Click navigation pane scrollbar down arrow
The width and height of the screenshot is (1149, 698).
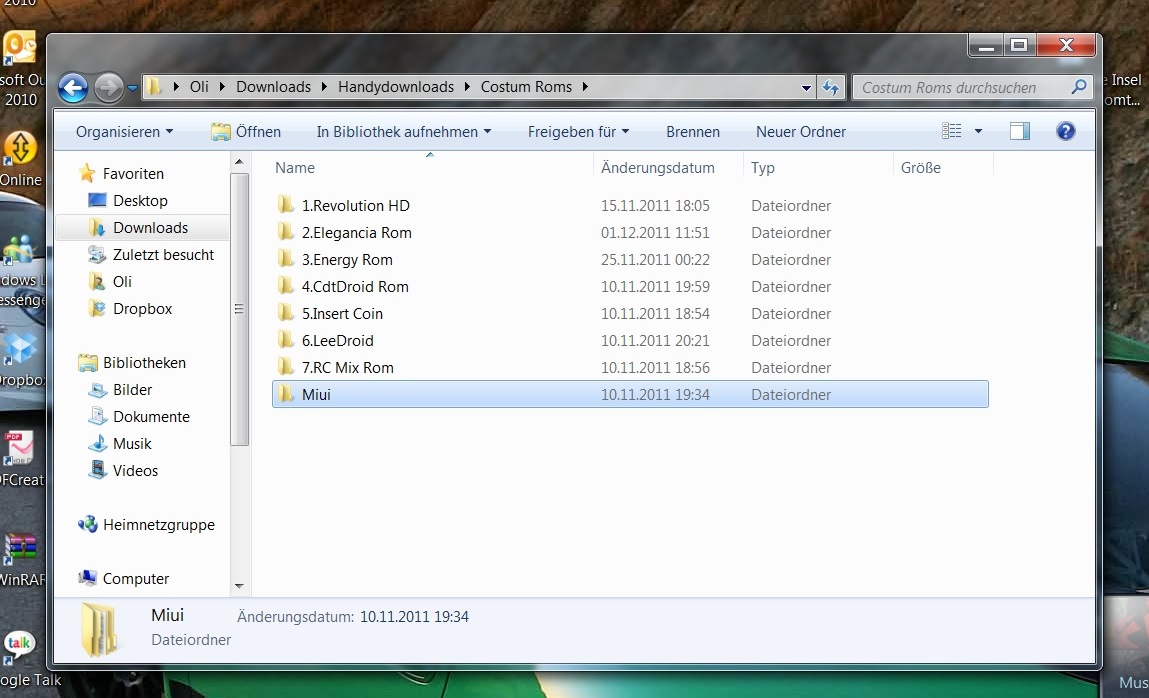pyautogui.click(x=239, y=586)
